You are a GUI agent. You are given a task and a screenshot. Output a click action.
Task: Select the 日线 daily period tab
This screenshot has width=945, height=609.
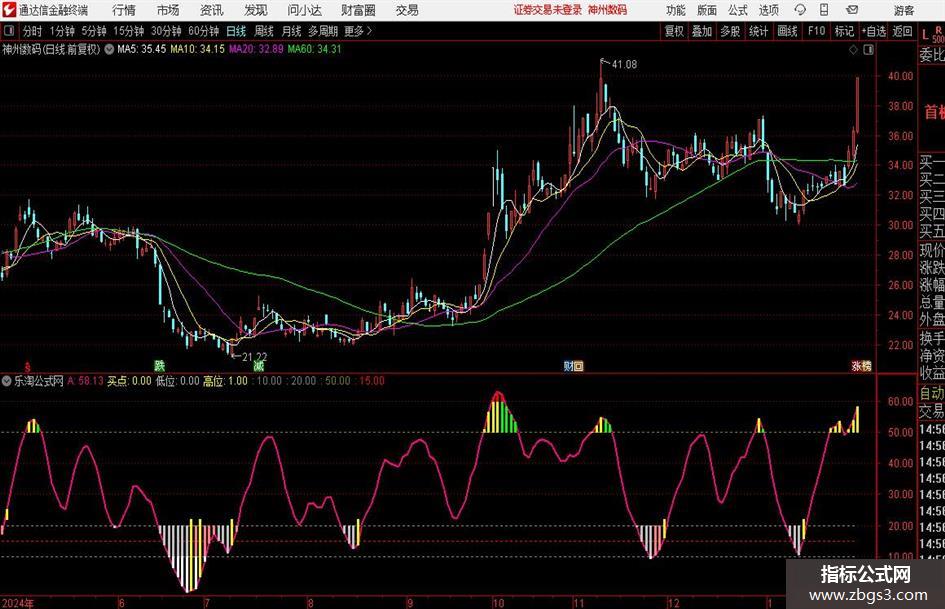point(236,31)
